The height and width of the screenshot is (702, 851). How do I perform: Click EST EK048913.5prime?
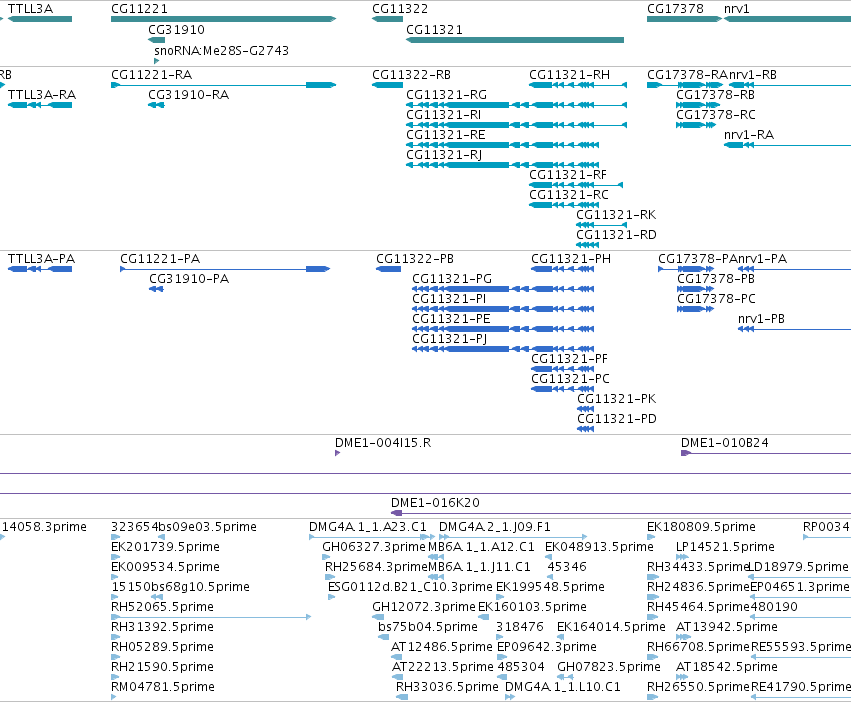point(599,547)
